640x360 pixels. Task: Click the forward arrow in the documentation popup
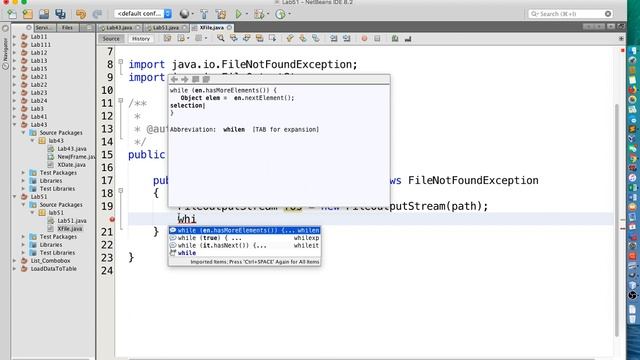click(184, 79)
